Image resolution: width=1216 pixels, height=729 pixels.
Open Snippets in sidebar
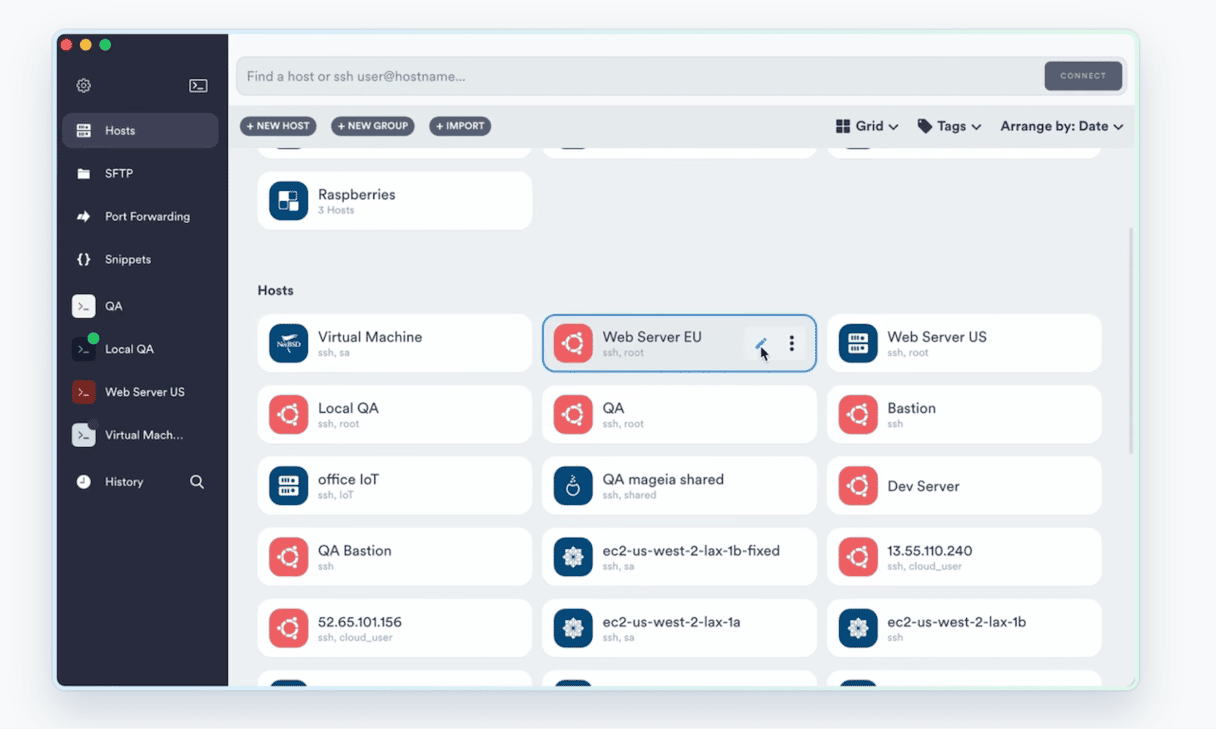[x=140, y=260]
